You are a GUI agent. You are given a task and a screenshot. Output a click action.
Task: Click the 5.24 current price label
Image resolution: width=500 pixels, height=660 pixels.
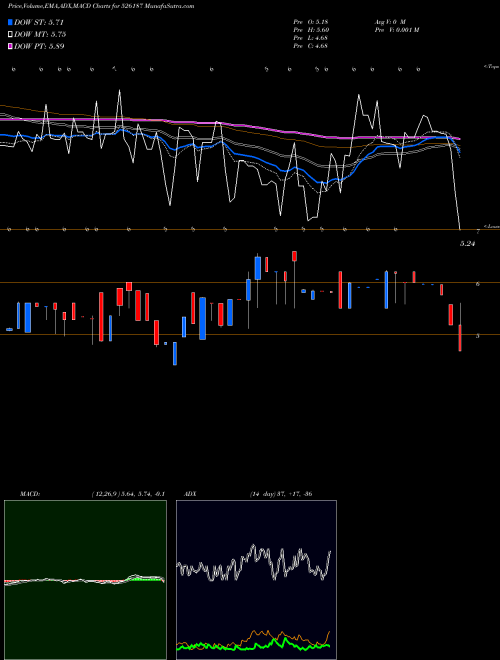pyautogui.click(x=468, y=244)
